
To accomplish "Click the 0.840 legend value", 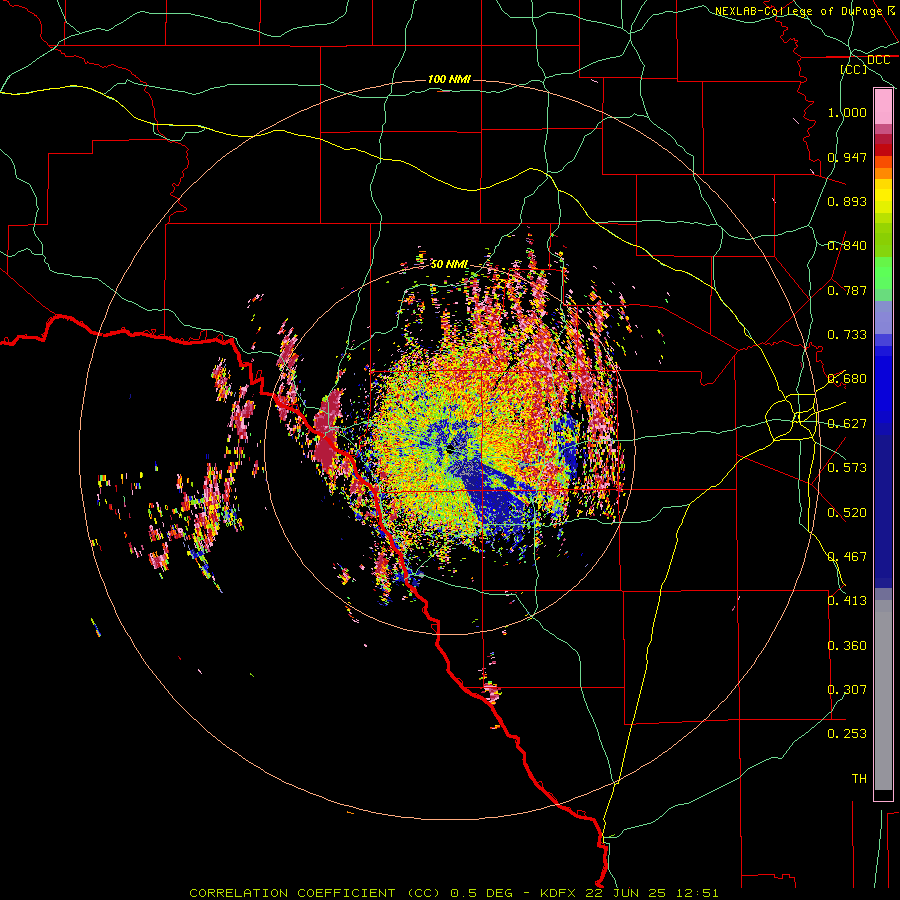I will point(847,246).
